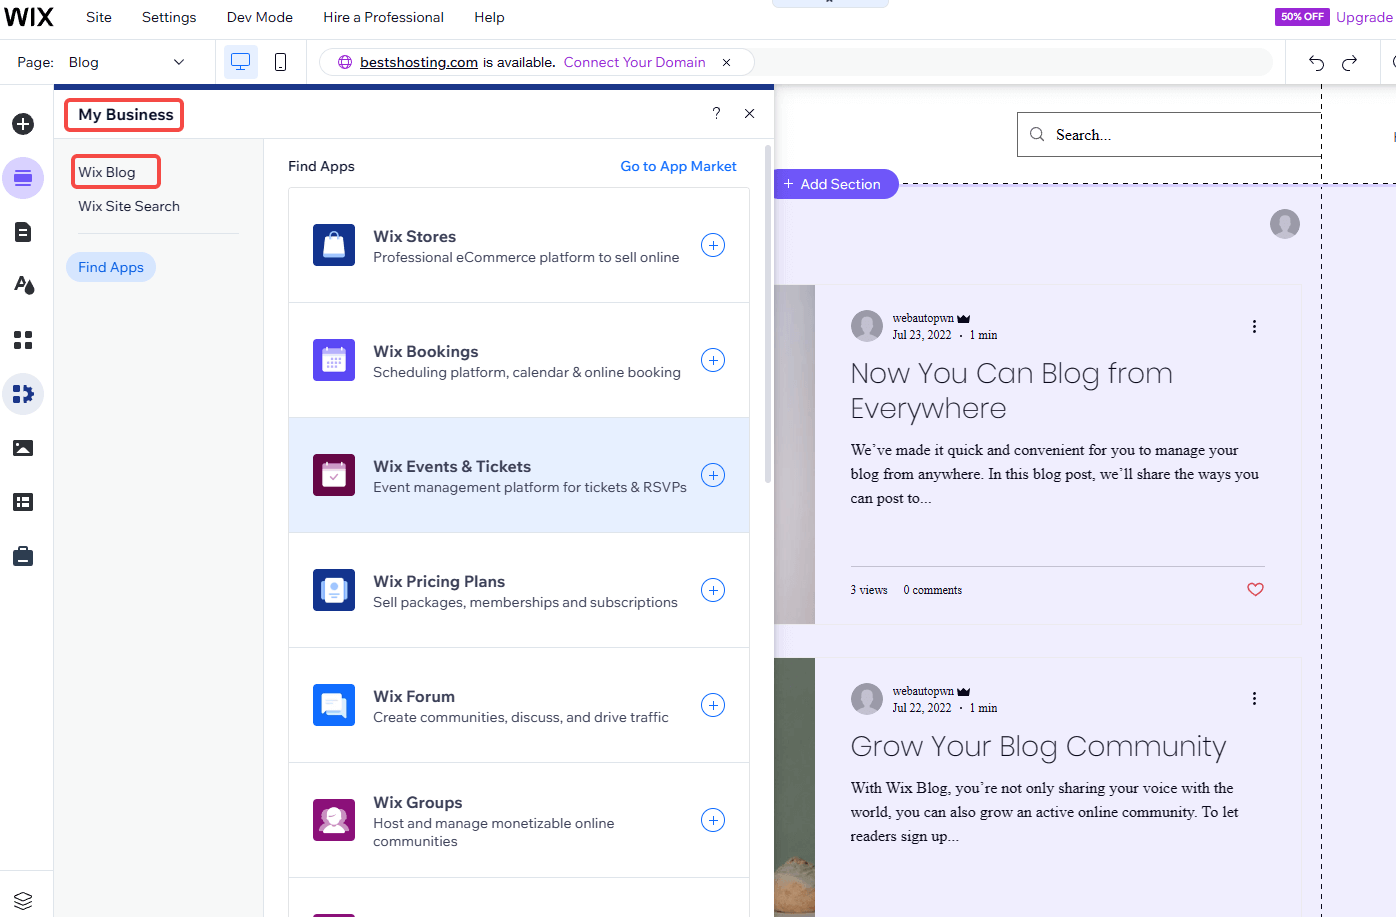This screenshot has width=1396, height=917.
Task: Open the Pages & Menu sidebar icon
Action: [23, 232]
